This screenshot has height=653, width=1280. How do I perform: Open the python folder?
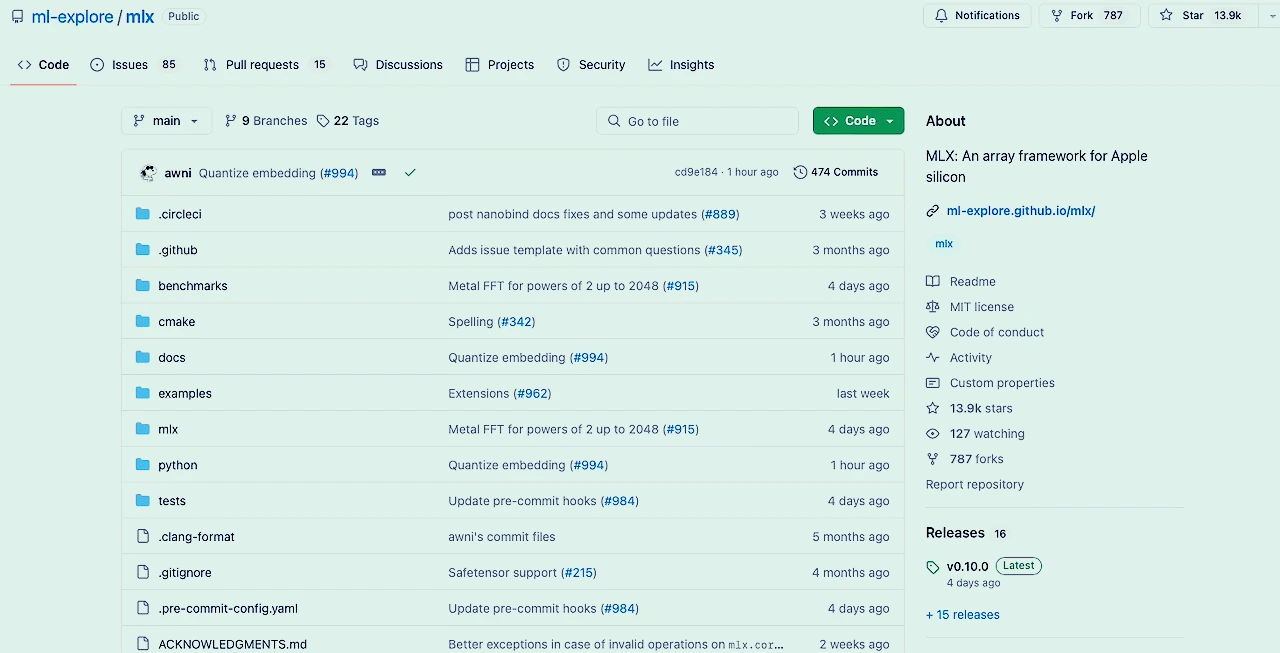coord(178,465)
